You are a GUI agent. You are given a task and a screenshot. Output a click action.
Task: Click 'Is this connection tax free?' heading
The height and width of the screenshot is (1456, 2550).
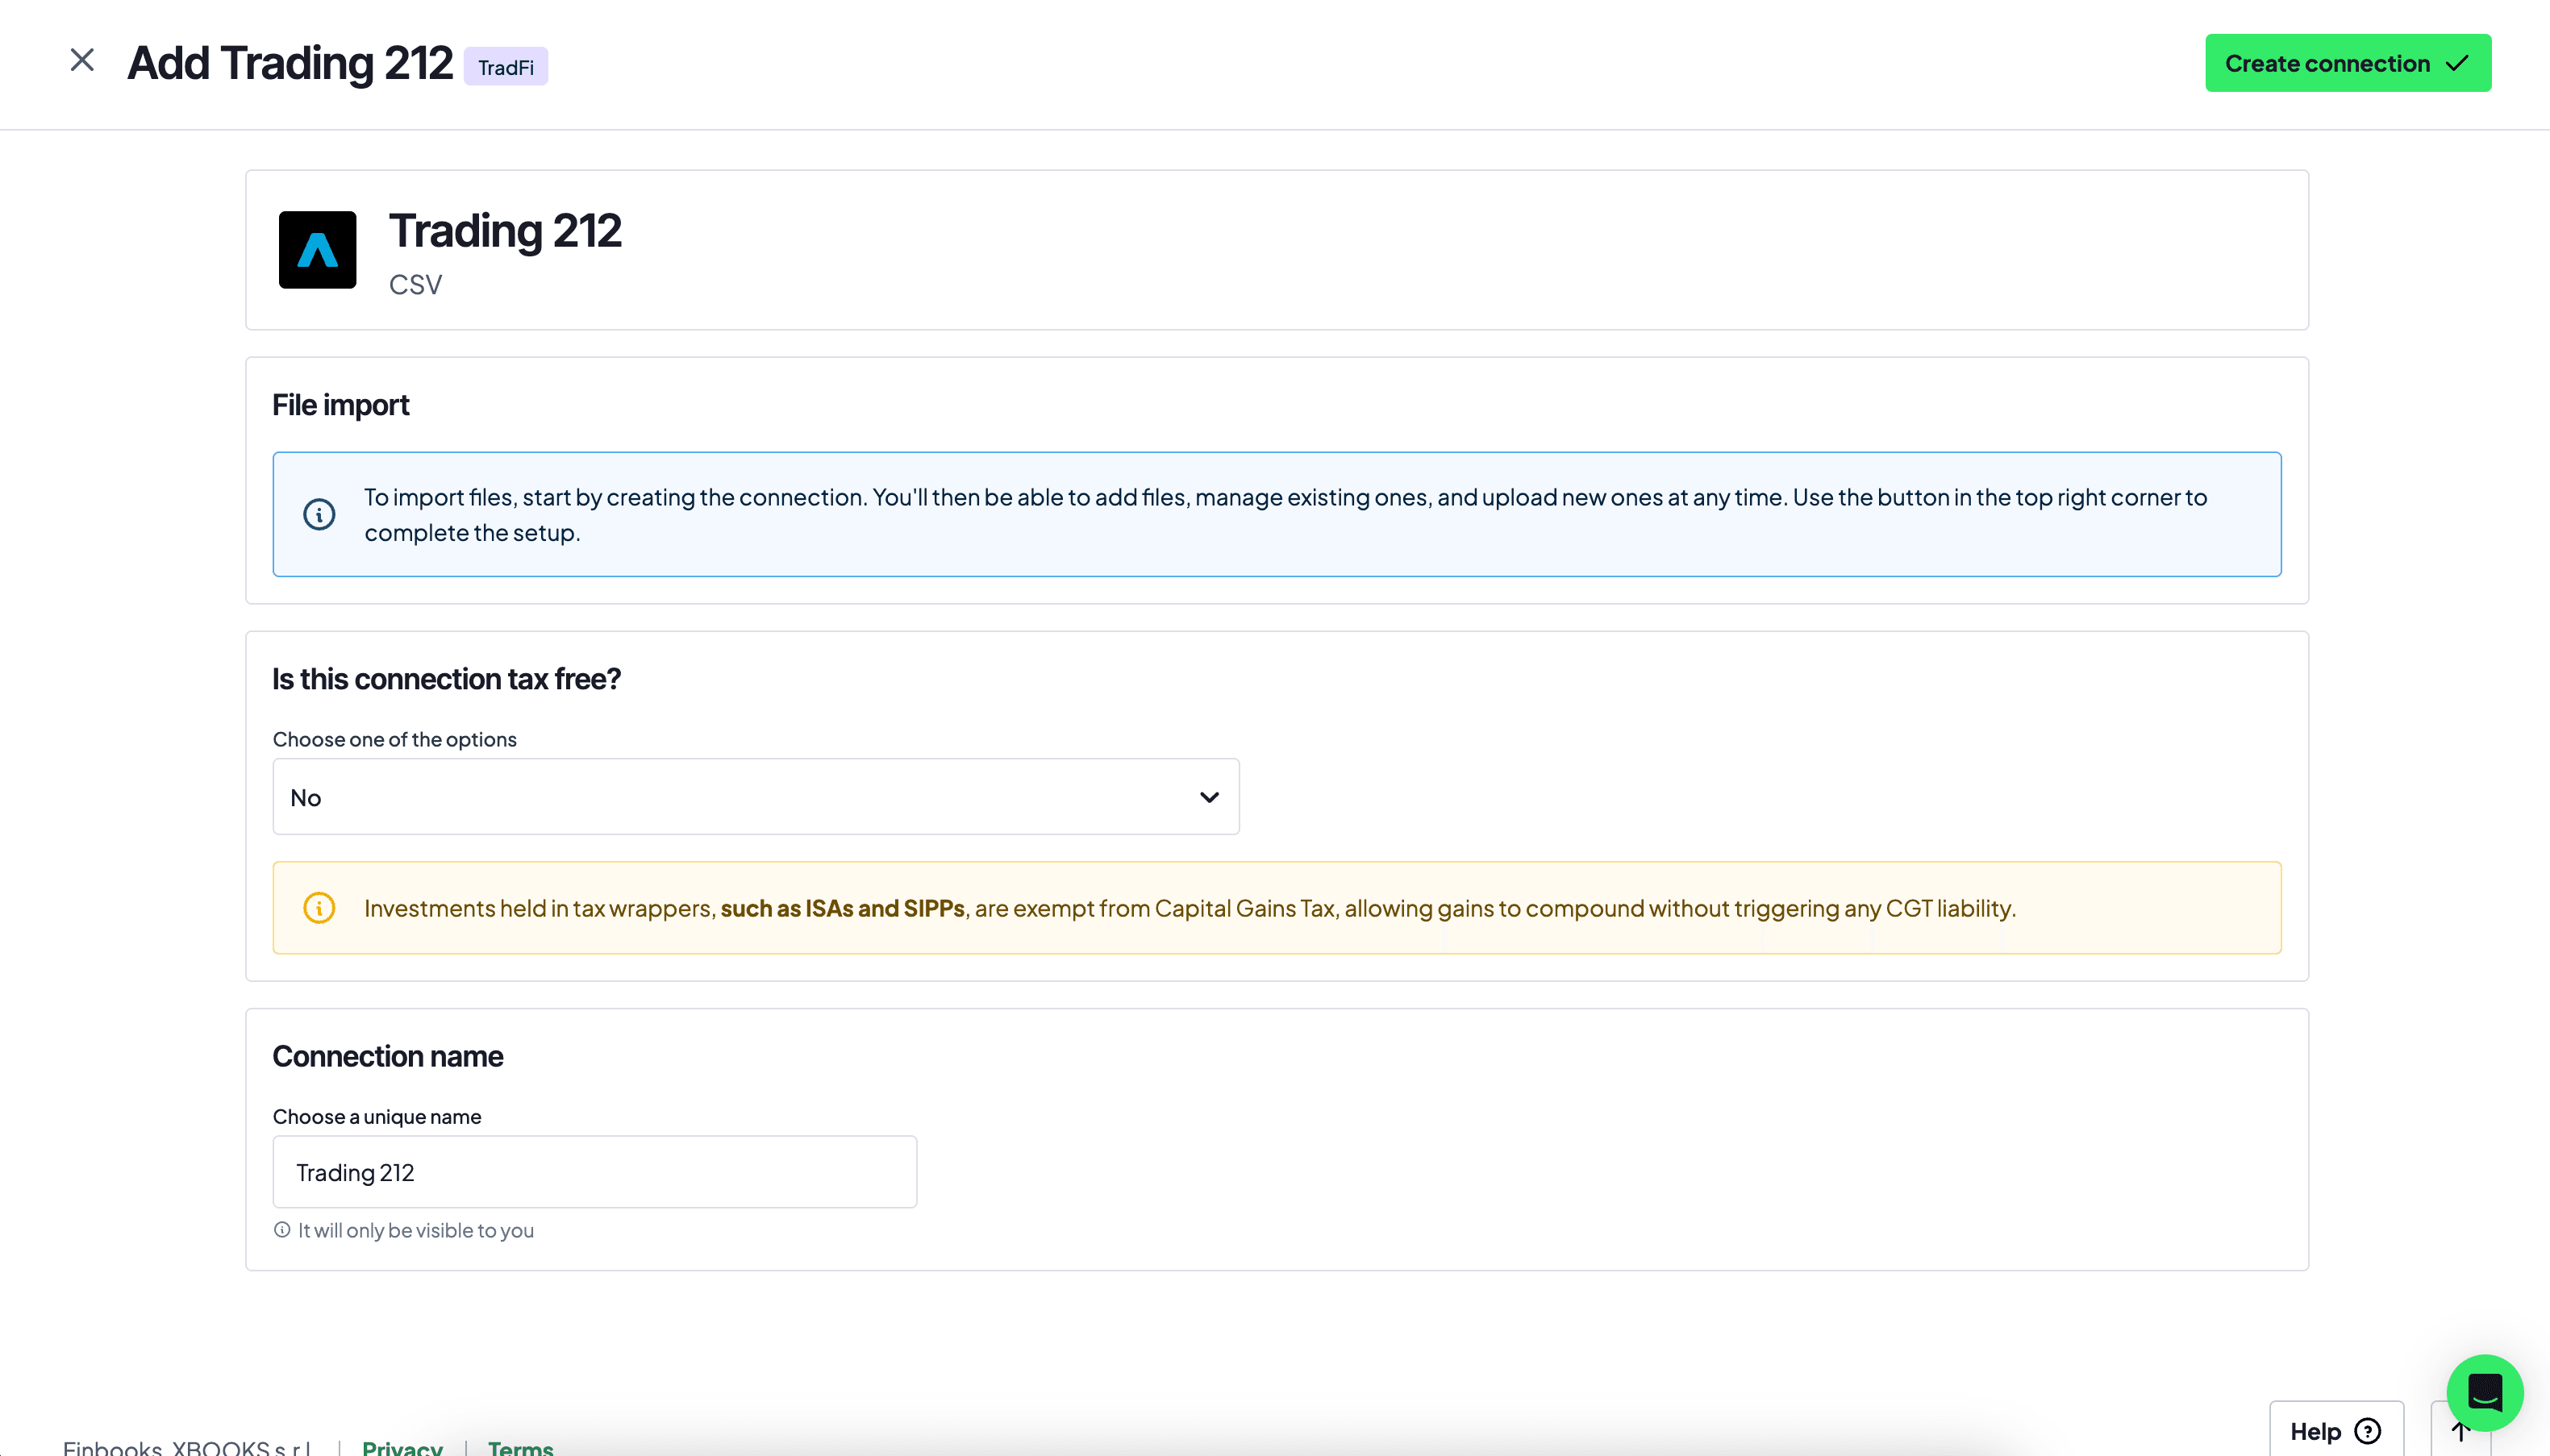(x=447, y=679)
